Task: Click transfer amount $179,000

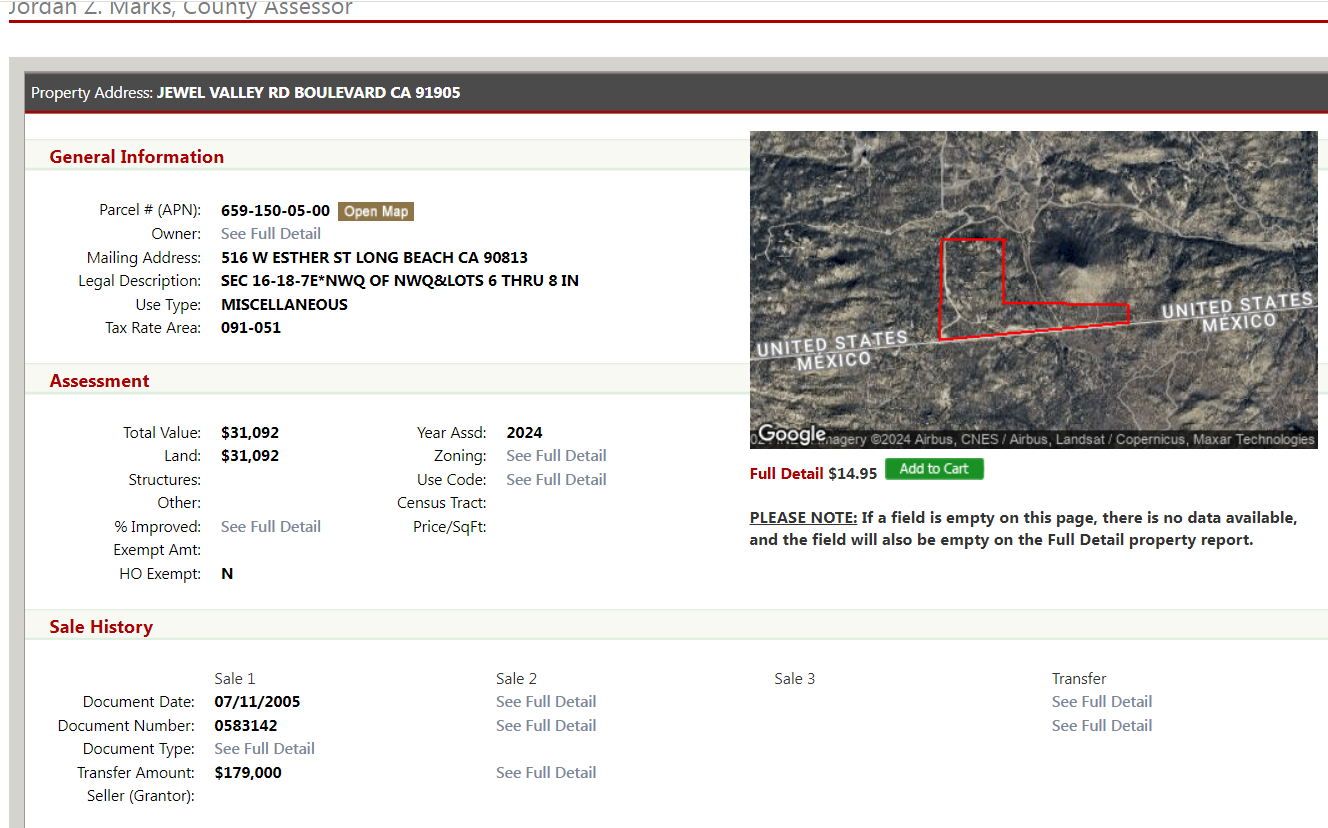Action: pos(248,773)
